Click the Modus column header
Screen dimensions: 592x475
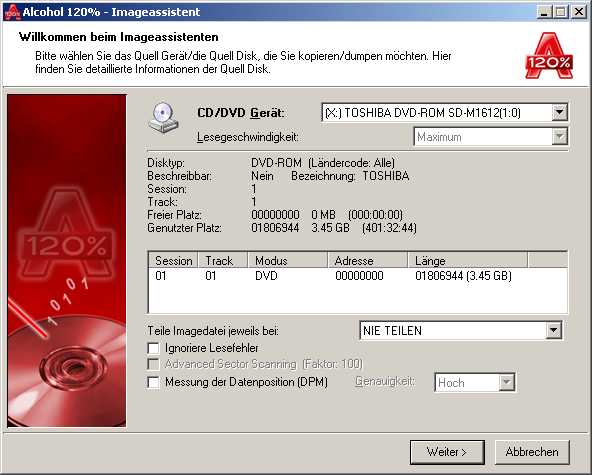coord(288,261)
